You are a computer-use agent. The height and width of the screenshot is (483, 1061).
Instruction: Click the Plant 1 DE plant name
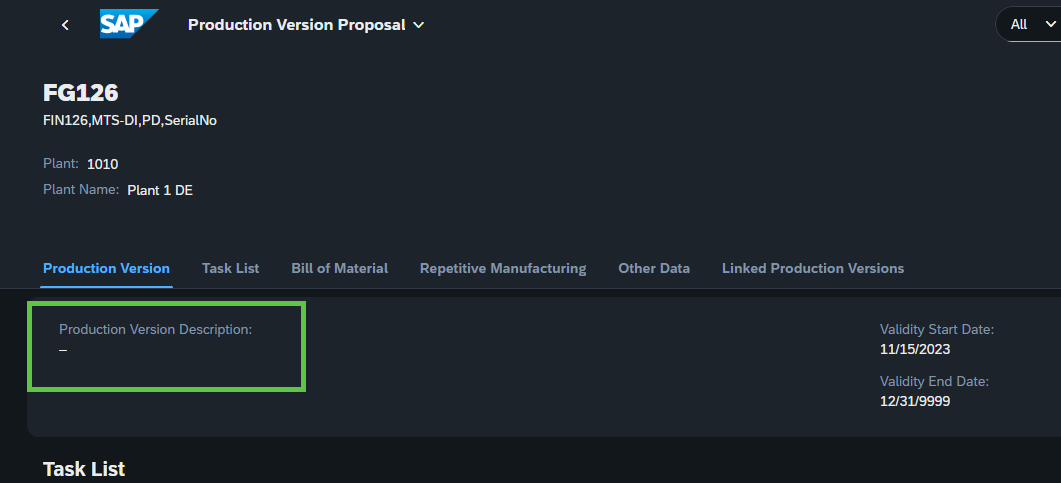coord(160,190)
